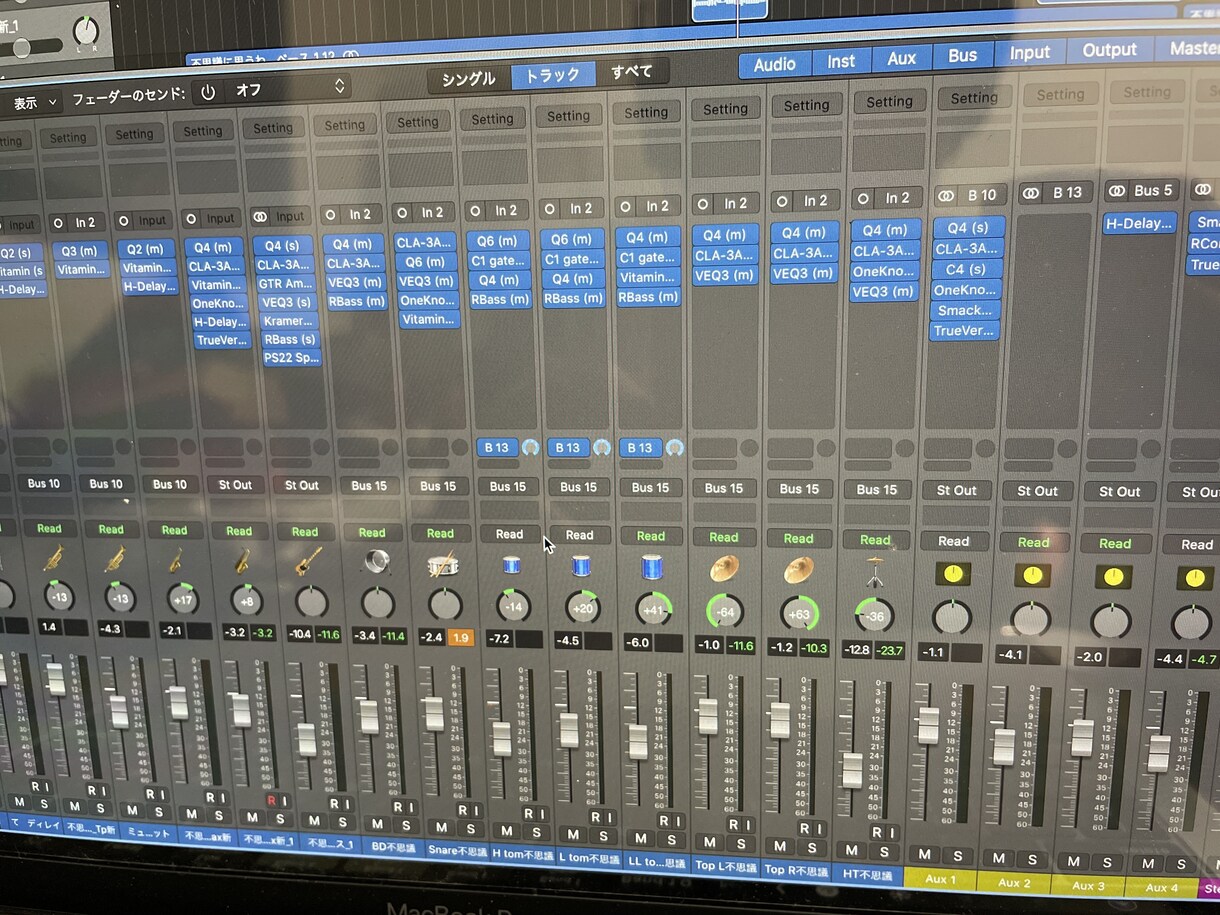Screen dimensions: 1220x915
Task: Mute the Aux 1 channel strip
Action: pos(925,854)
